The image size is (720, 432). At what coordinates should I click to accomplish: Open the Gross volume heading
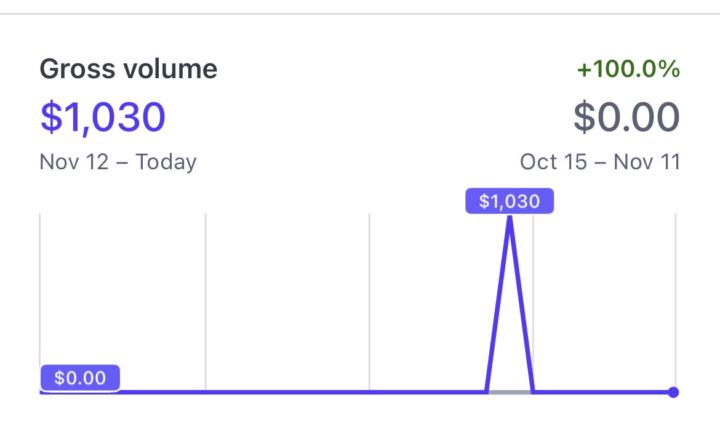128,69
